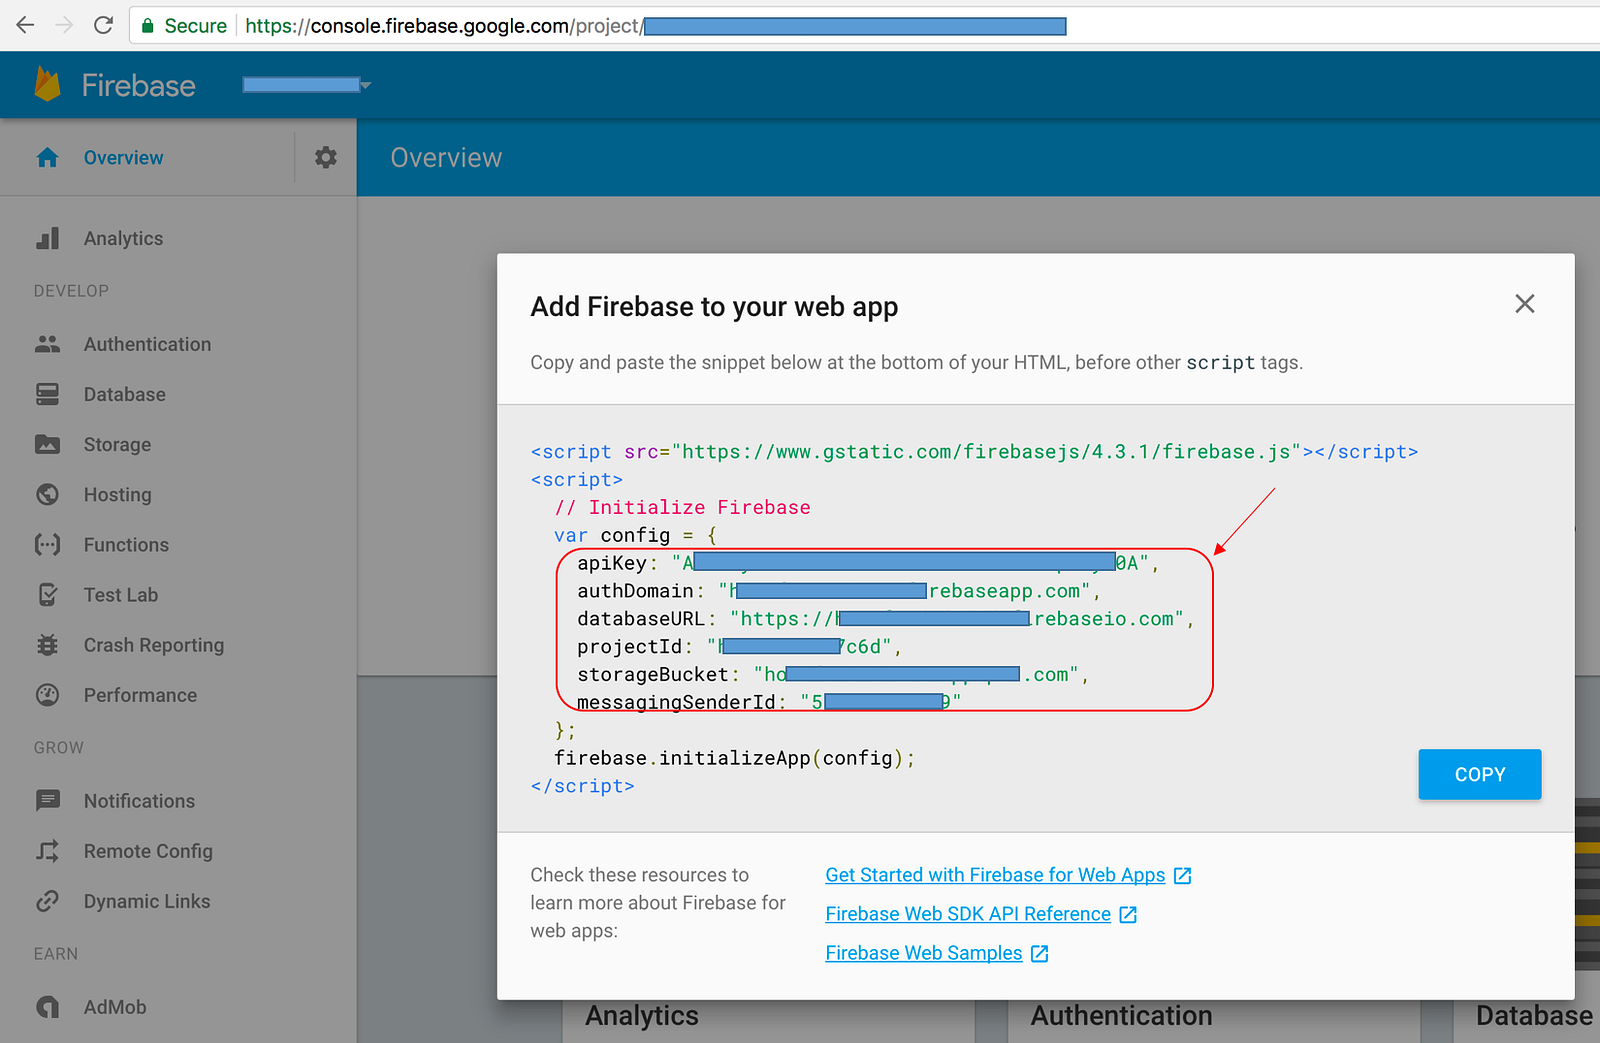1600x1043 pixels.
Task: Click the Hosting globe icon
Action: click(47, 494)
